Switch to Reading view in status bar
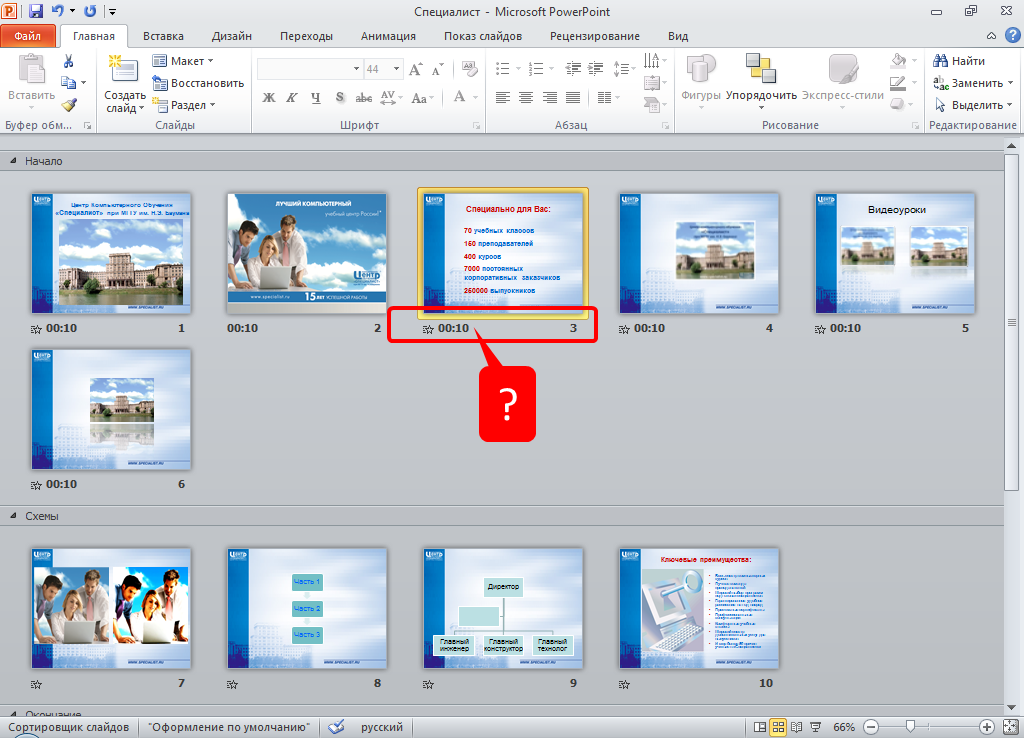Screen dimensions: 1024x738 click(797, 727)
